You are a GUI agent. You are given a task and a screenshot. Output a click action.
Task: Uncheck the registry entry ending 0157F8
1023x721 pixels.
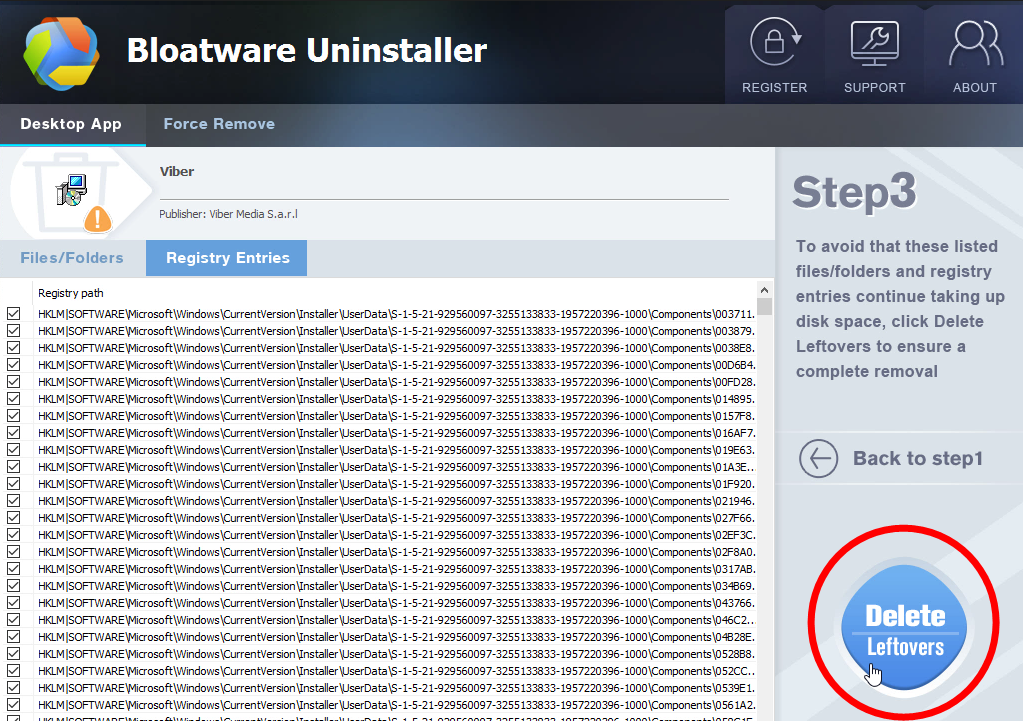[13, 416]
